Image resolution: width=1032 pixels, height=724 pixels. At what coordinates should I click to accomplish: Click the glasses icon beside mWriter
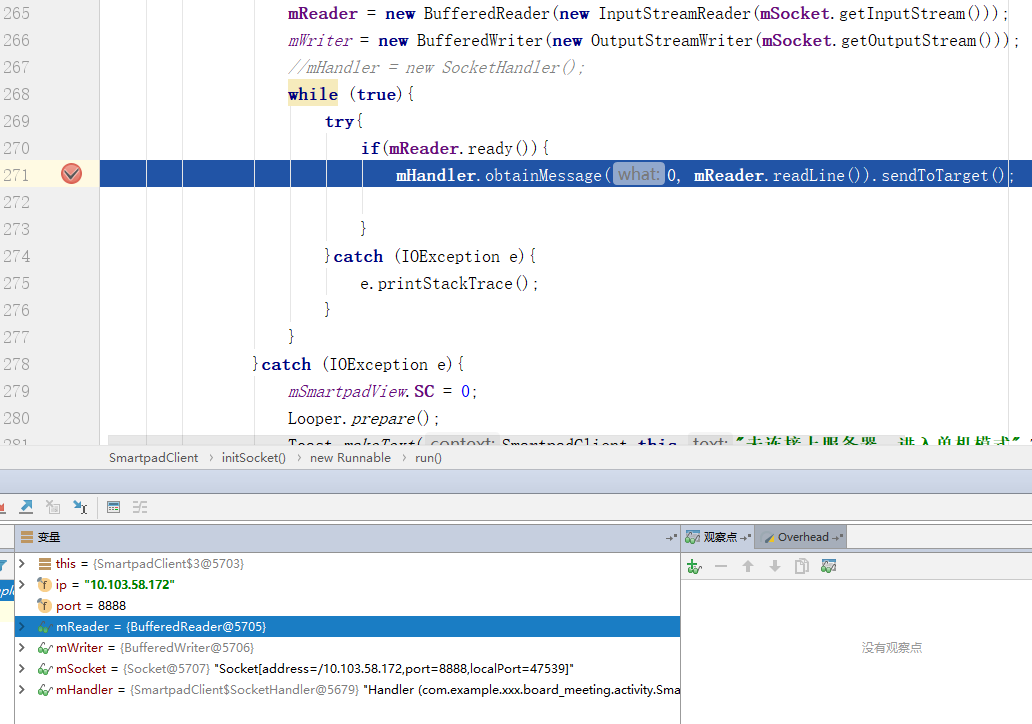(45, 648)
